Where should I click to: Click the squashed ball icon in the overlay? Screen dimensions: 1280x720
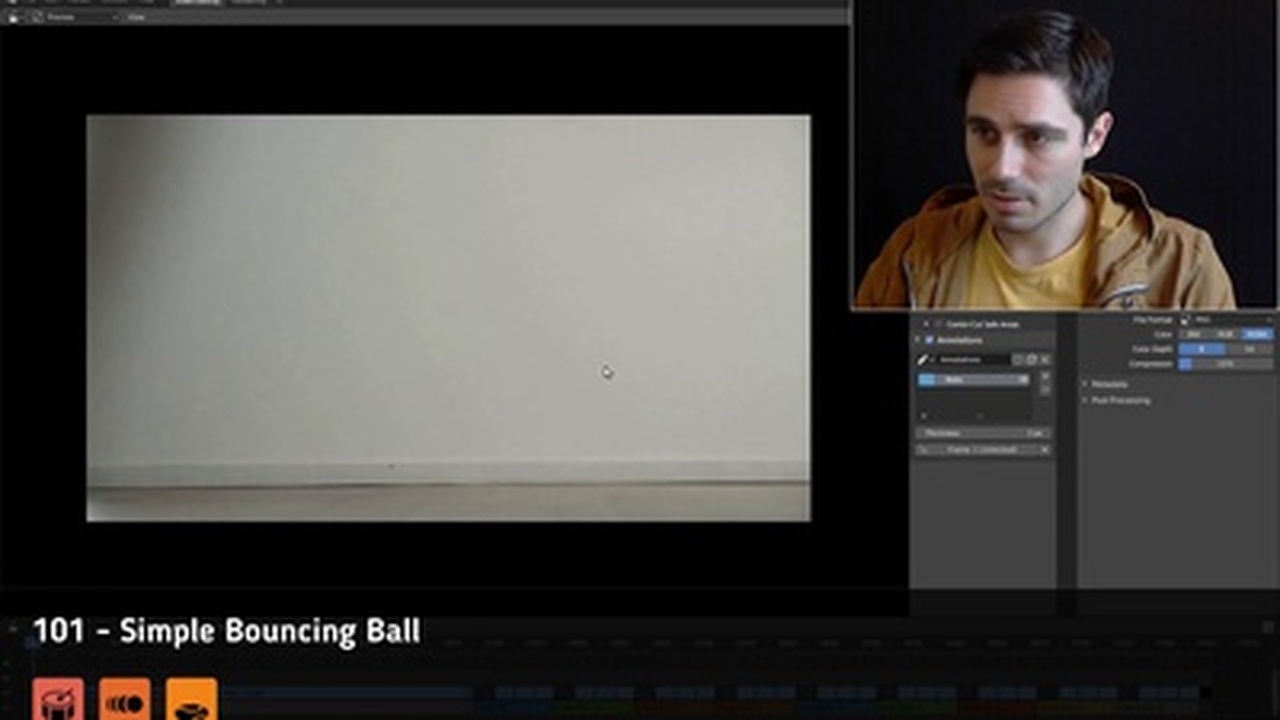tap(191, 699)
